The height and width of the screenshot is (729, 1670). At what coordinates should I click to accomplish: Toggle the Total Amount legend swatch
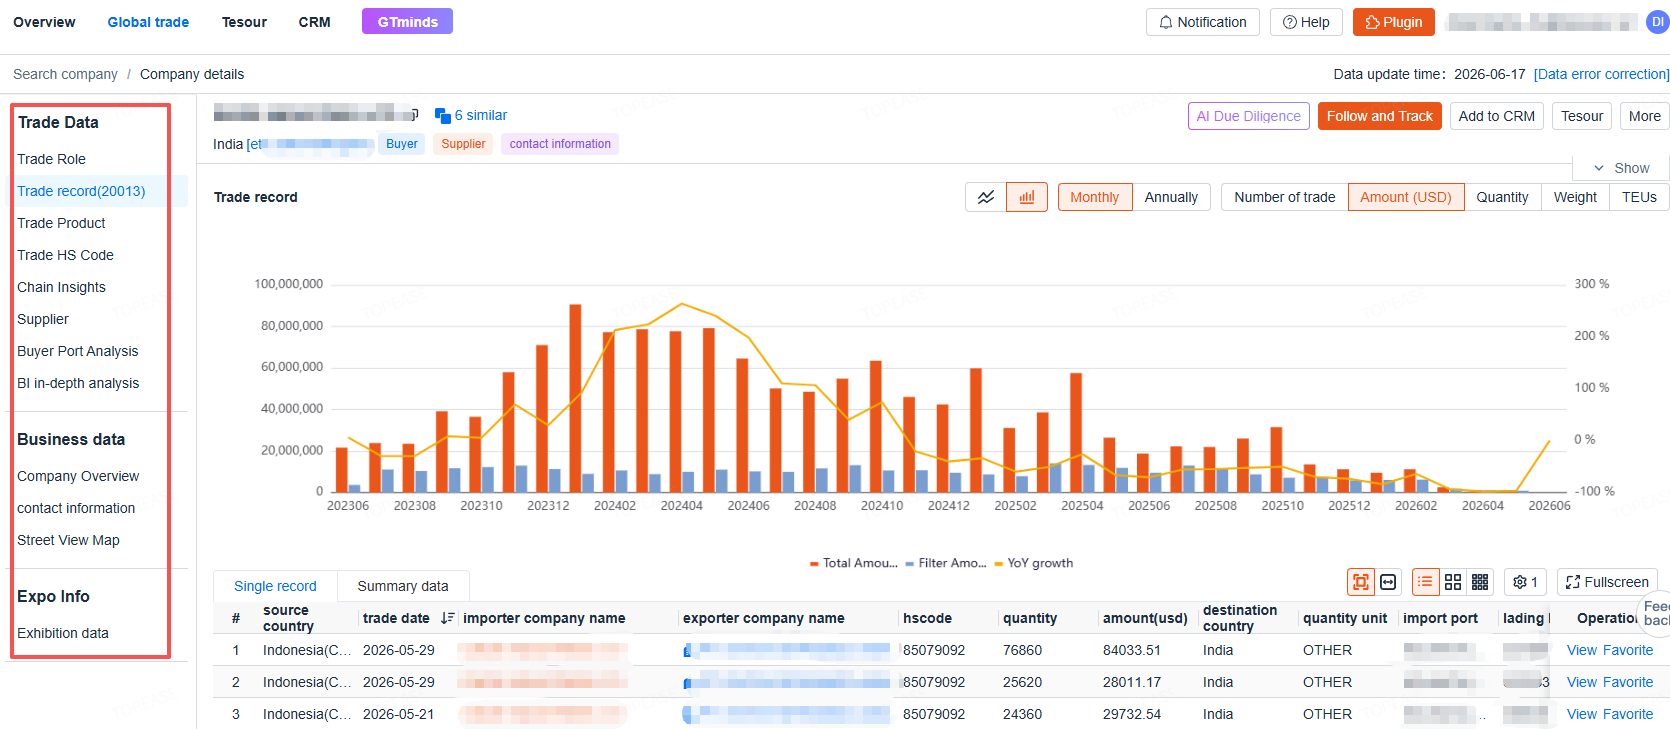click(814, 564)
